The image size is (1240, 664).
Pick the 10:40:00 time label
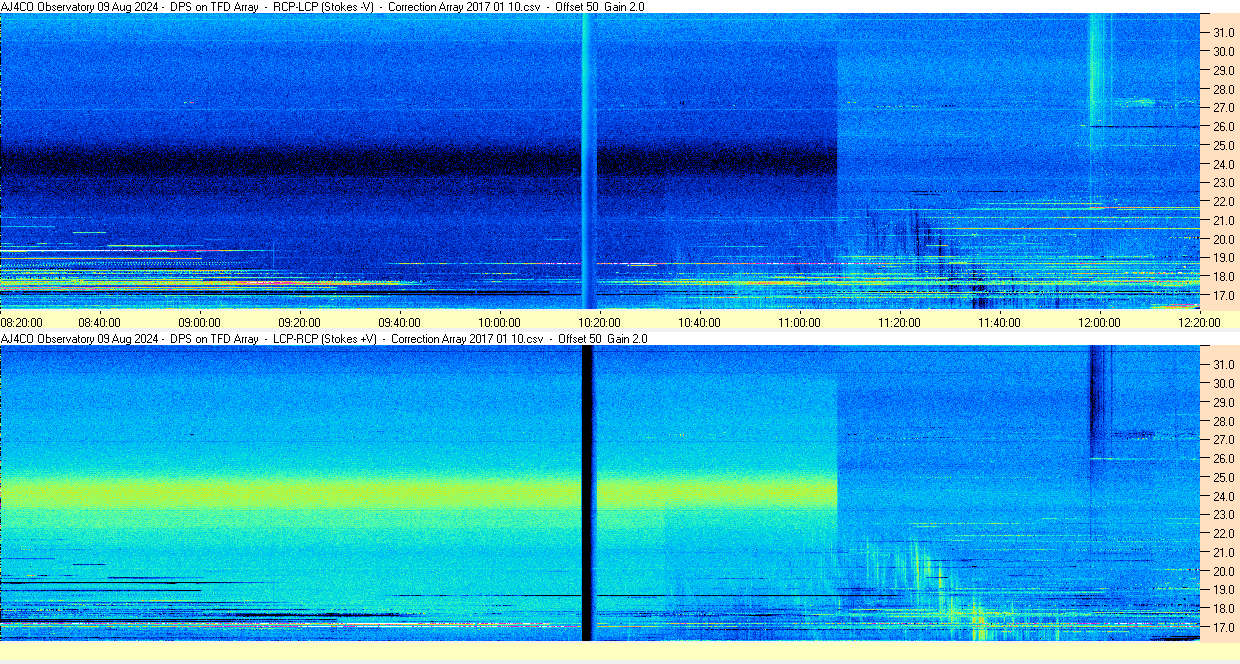click(x=699, y=322)
